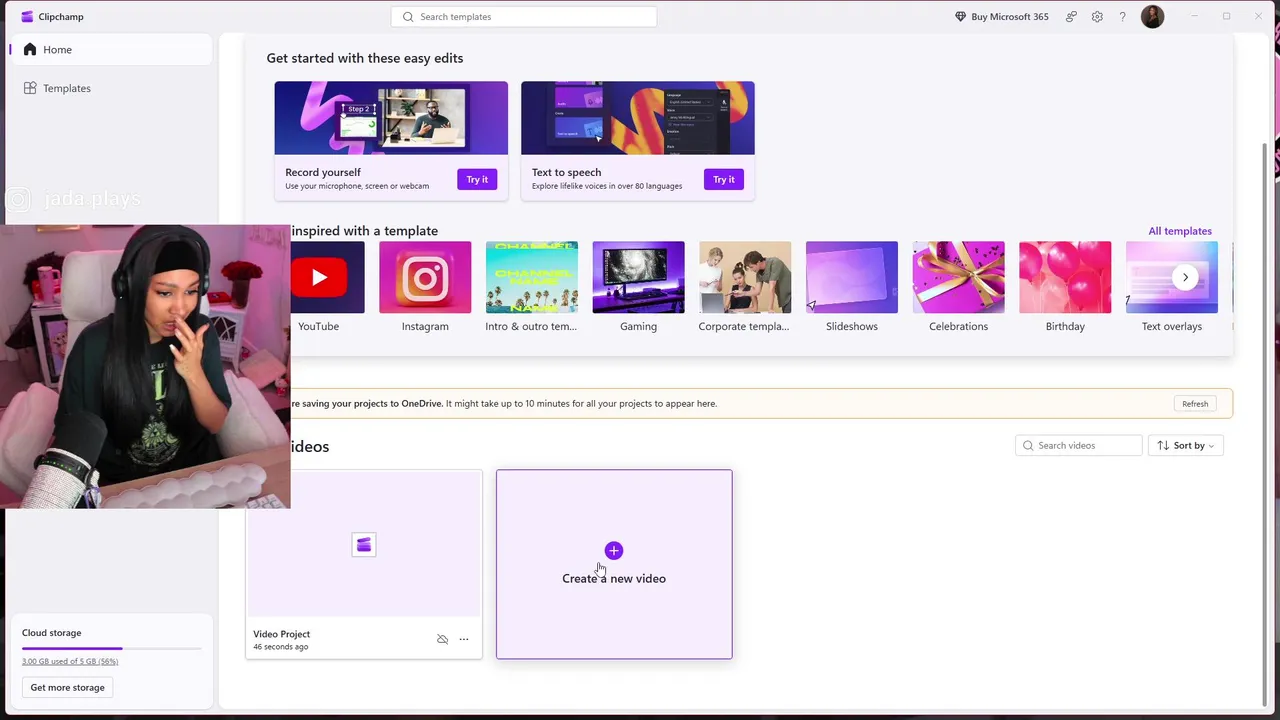
Task: Open the Corporate templates thumbnail
Action: [x=745, y=278]
